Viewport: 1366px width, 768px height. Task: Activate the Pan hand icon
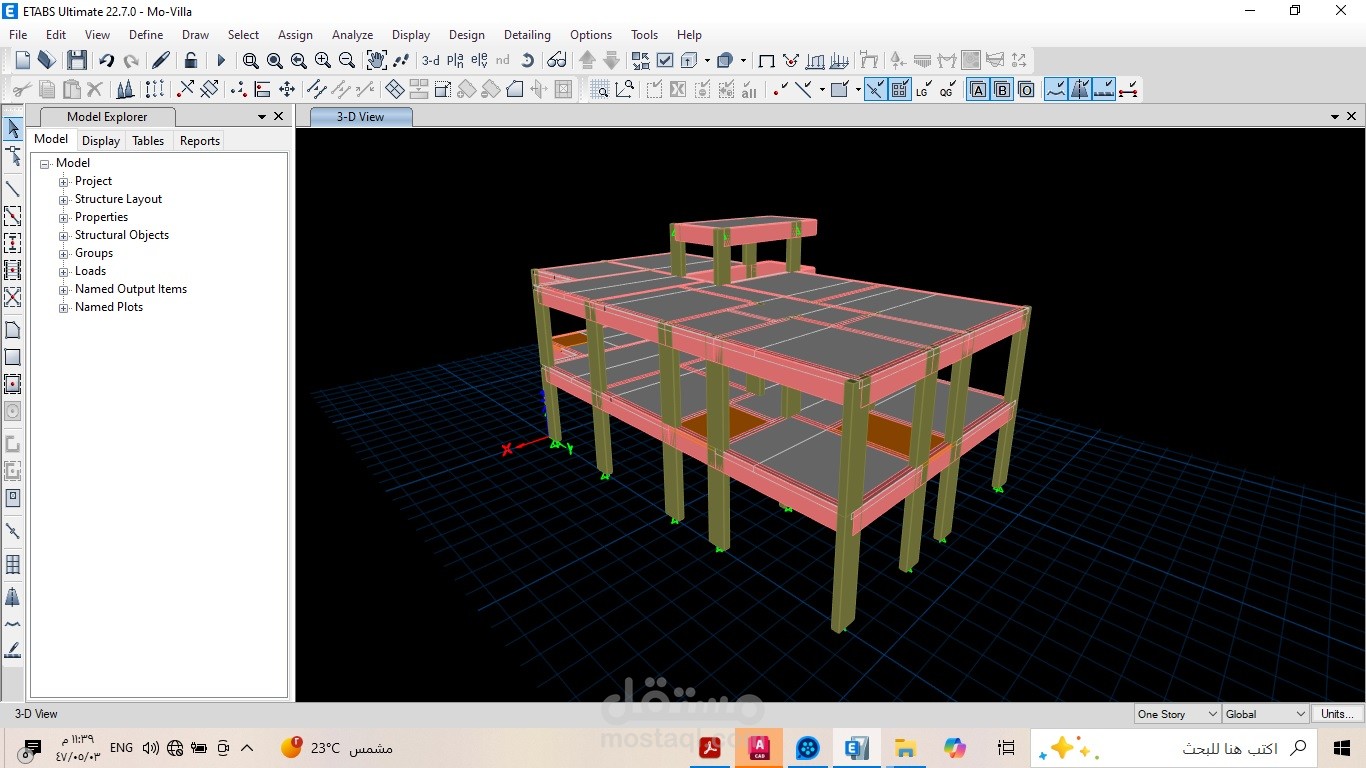[x=376, y=61]
